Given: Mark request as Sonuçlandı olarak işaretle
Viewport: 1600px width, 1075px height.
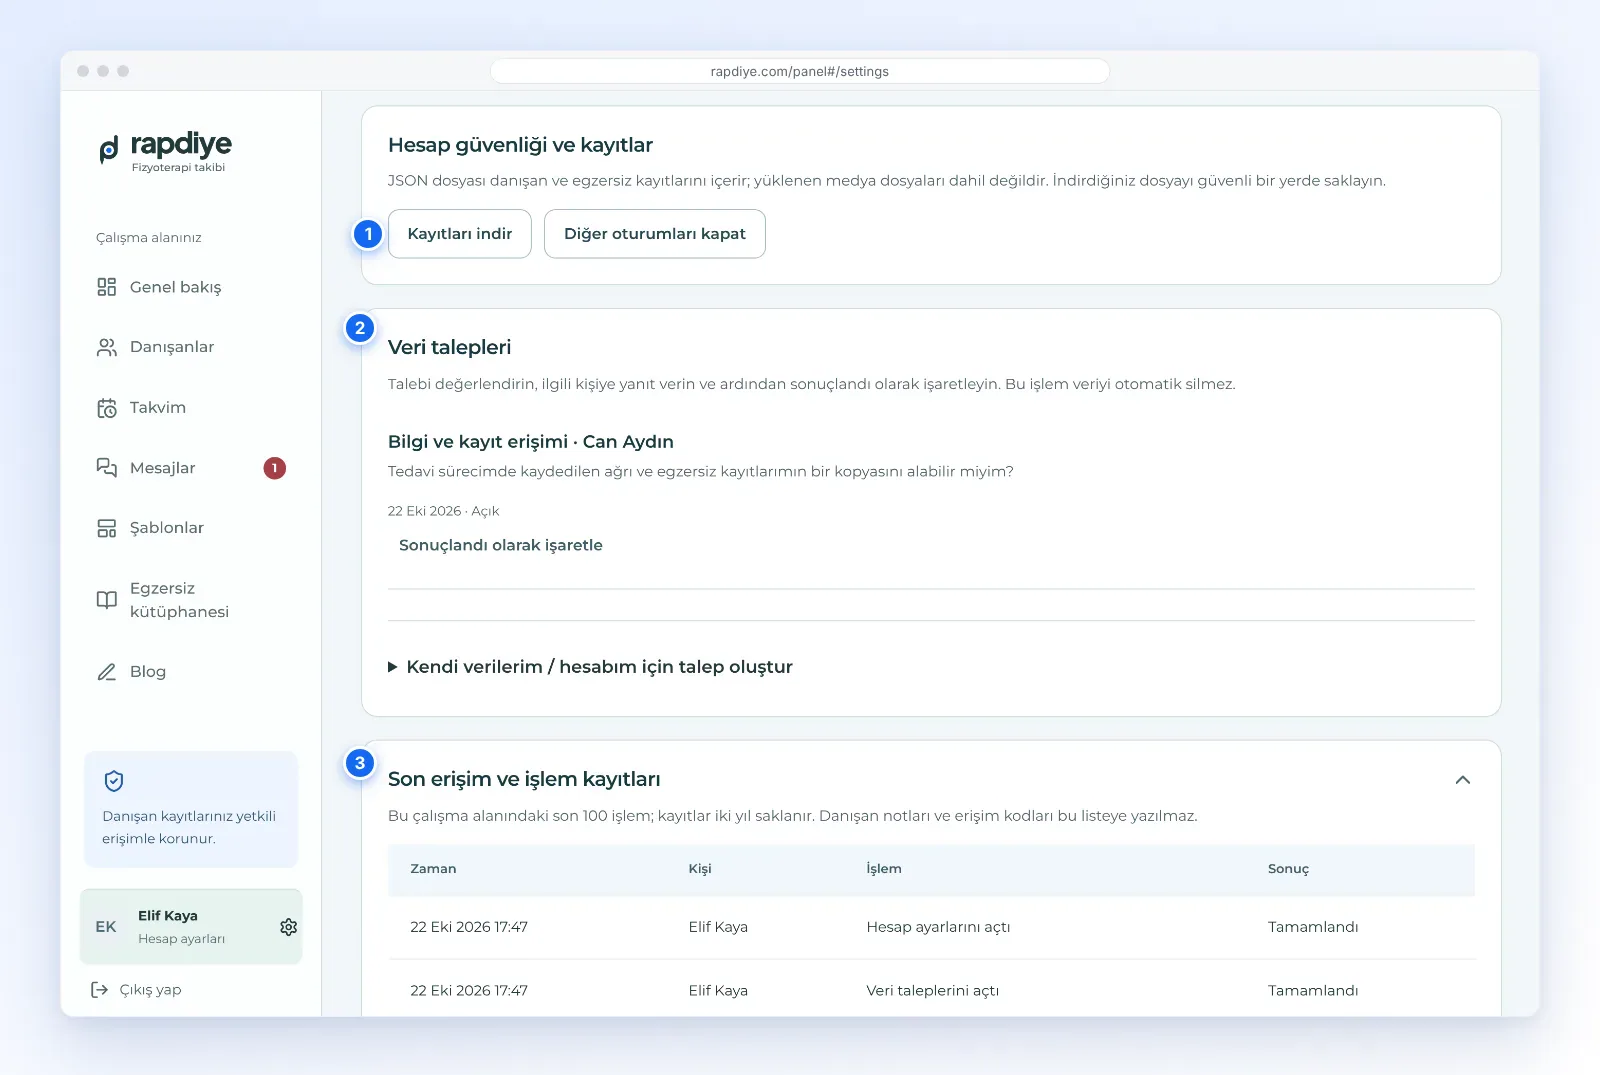Looking at the screenshot, I should click(x=501, y=545).
